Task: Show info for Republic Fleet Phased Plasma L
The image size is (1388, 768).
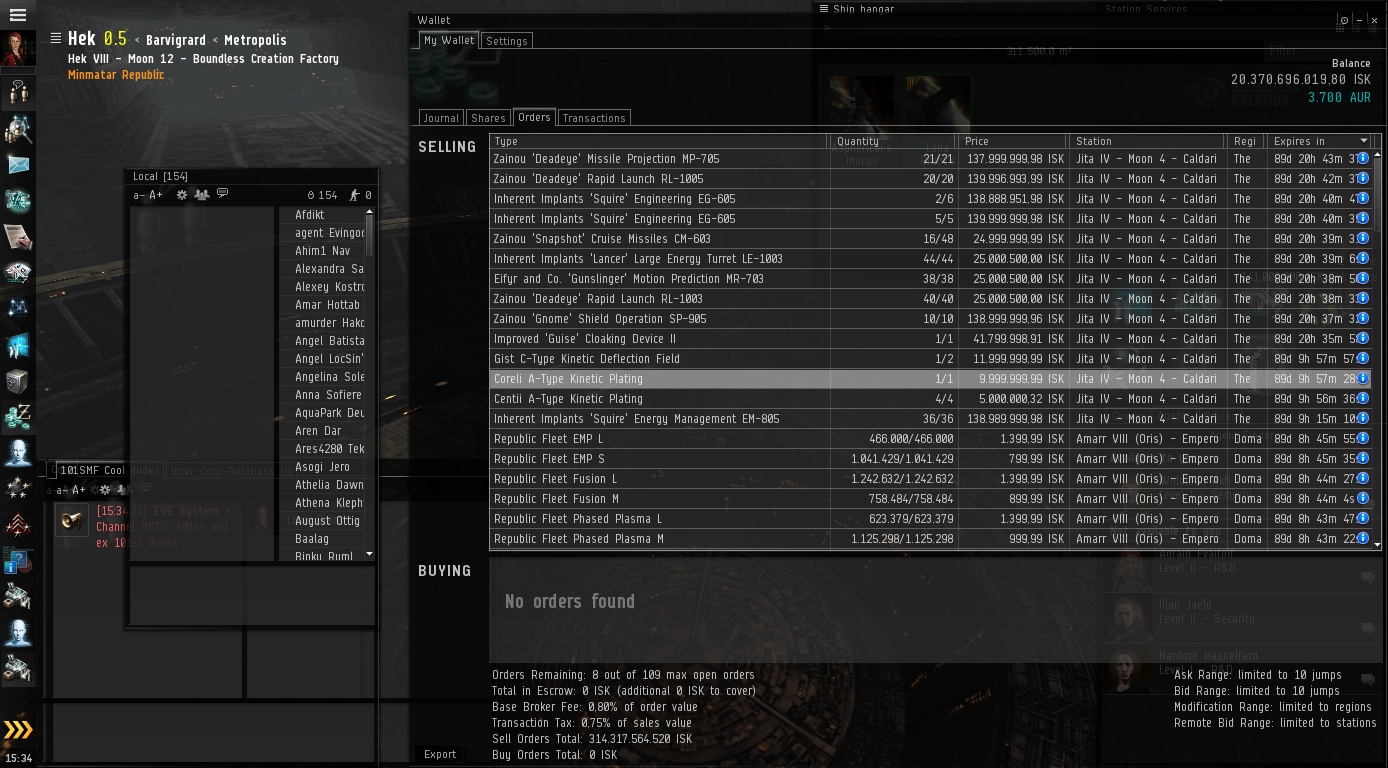Action: [x=1363, y=518]
